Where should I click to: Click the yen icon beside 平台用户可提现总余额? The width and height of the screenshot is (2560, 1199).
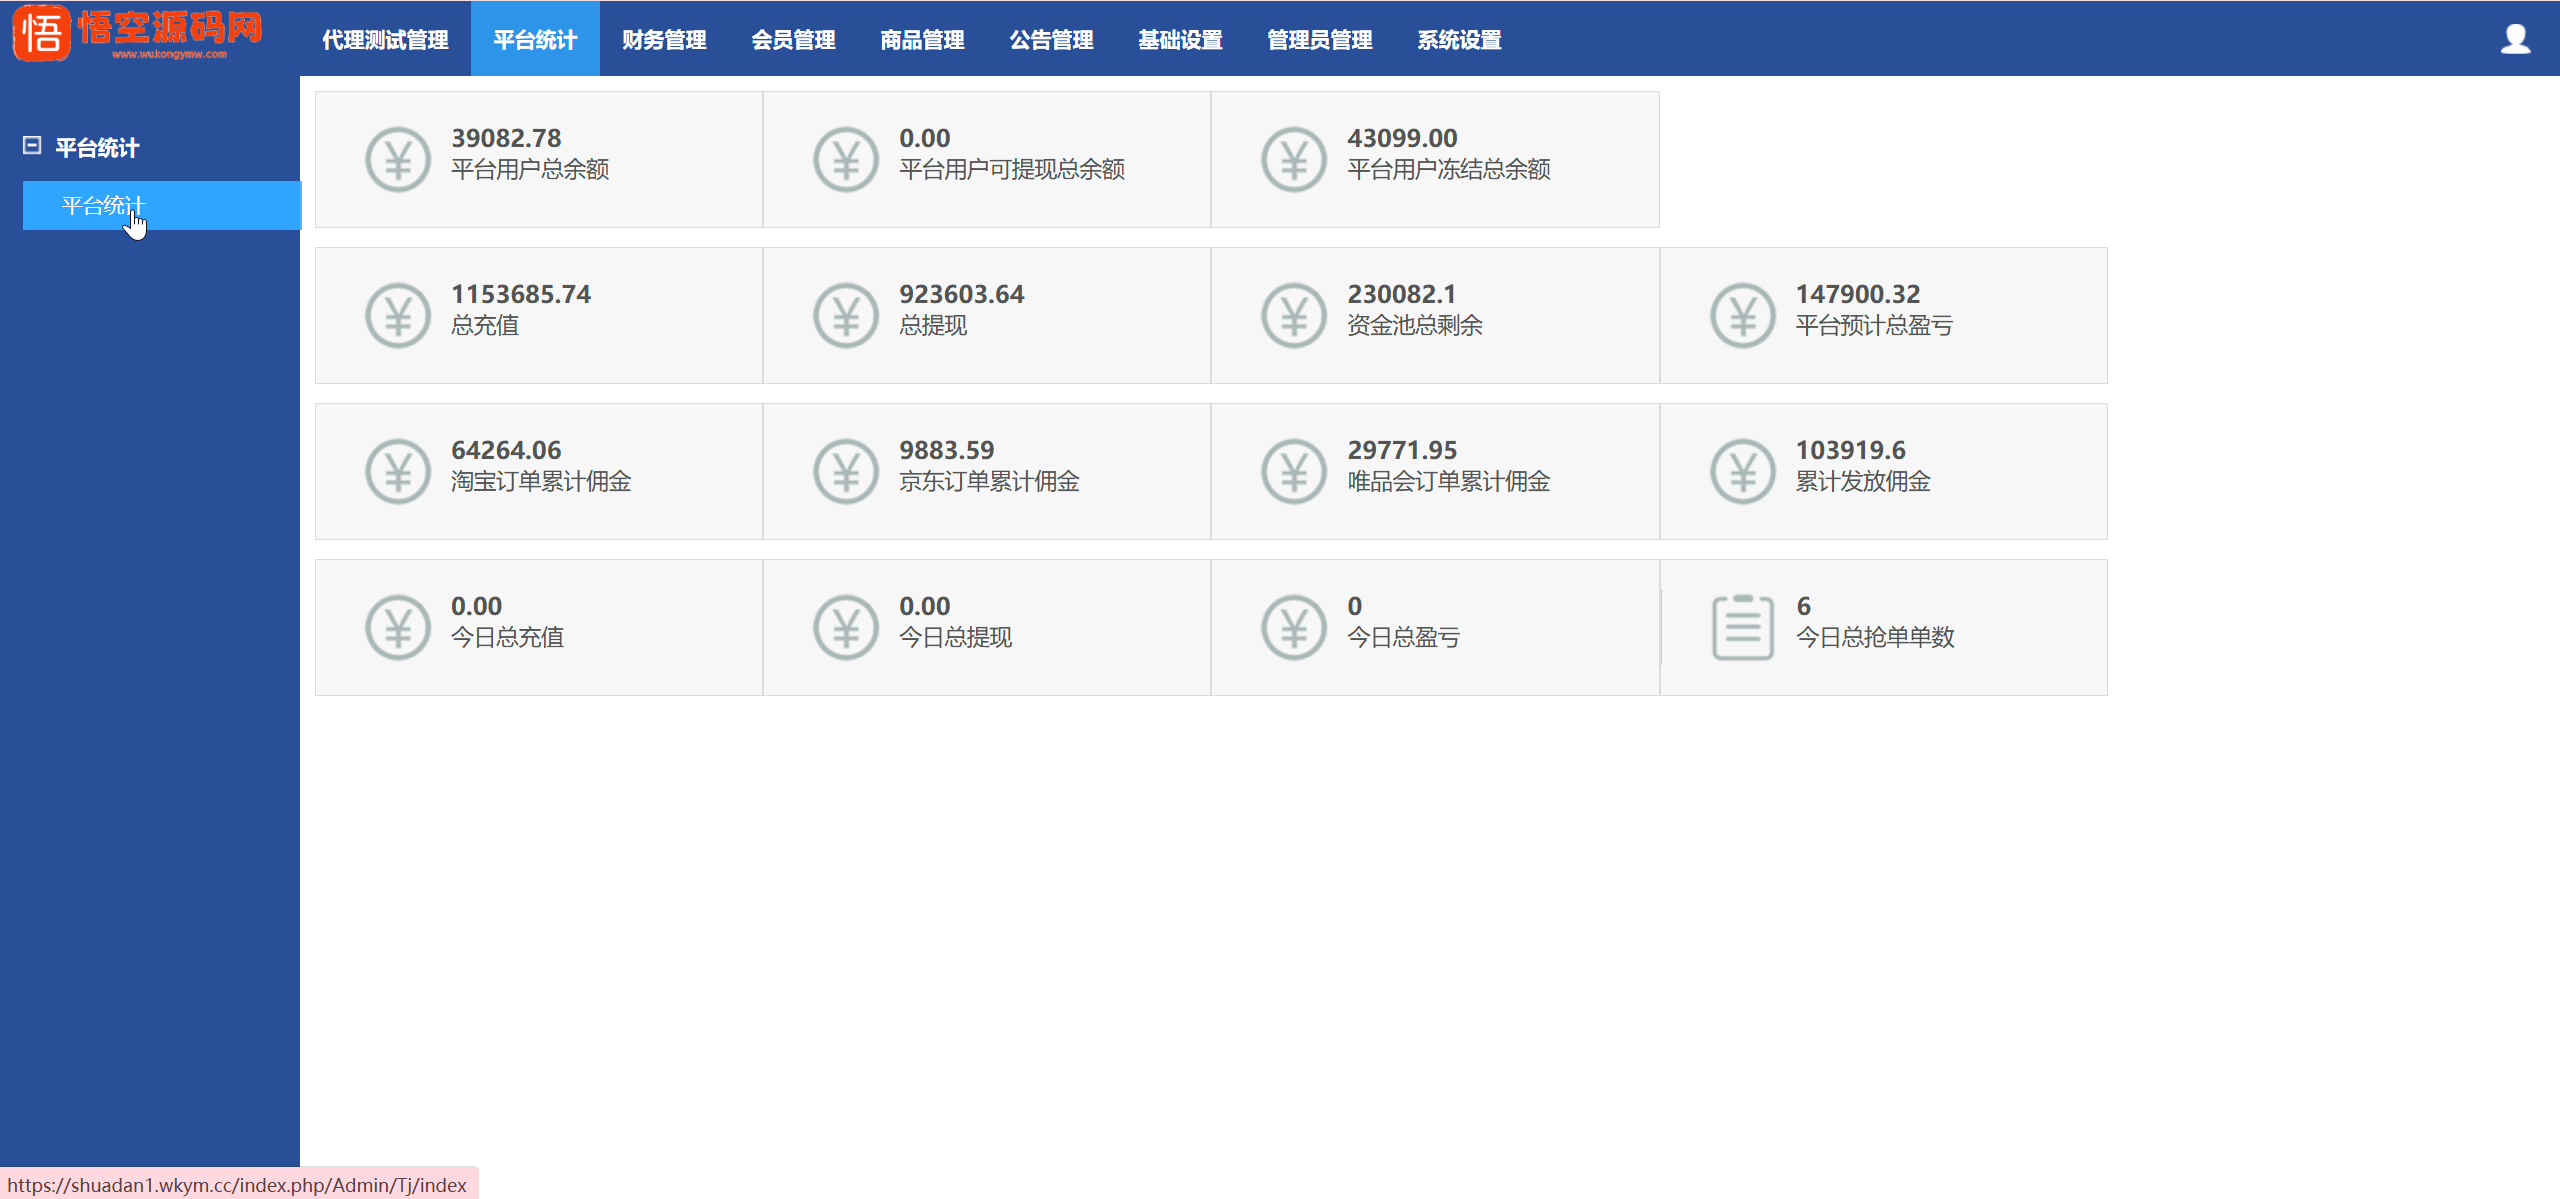click(x=846, y=160)
